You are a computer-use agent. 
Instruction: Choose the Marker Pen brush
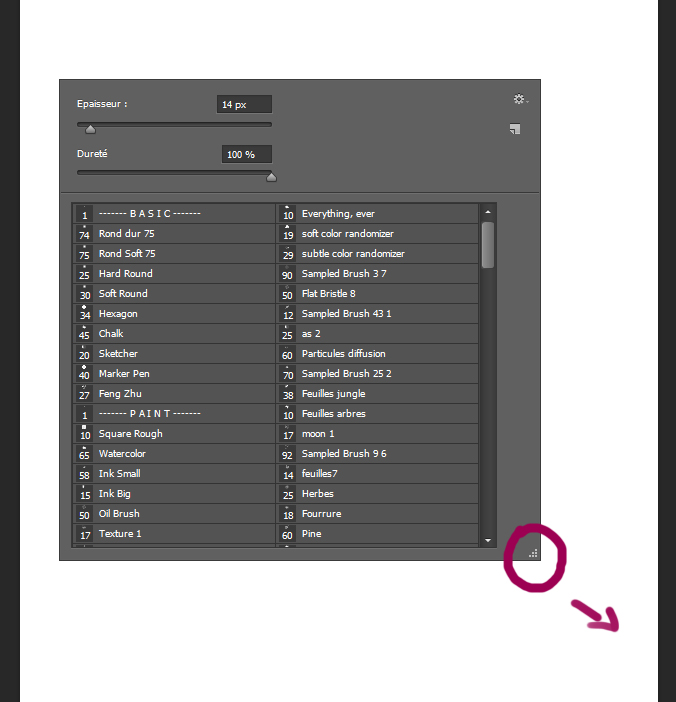(x=124, y=374)
